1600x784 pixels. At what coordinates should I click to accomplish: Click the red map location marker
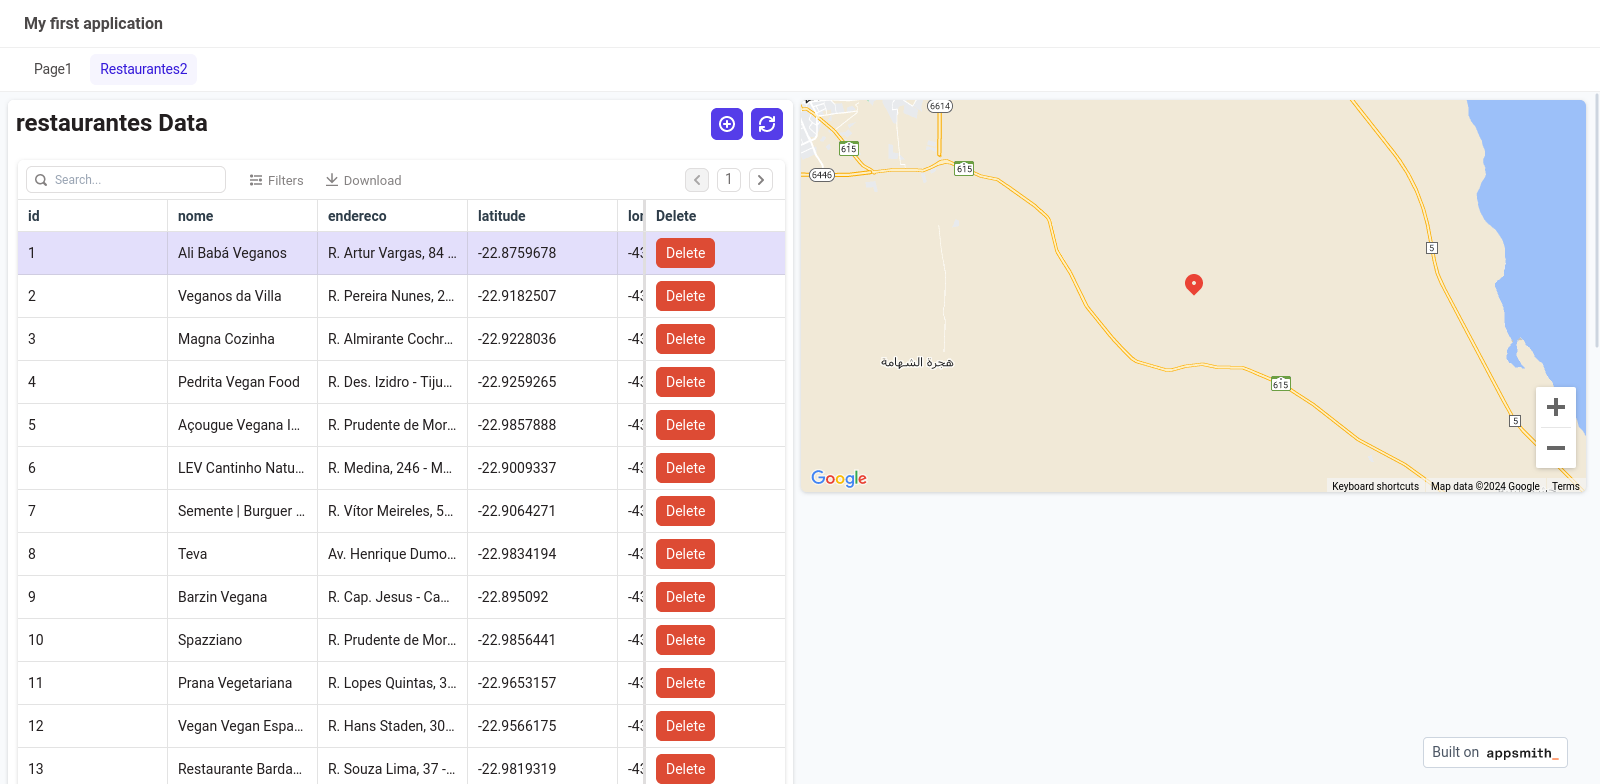(1193, 284)
